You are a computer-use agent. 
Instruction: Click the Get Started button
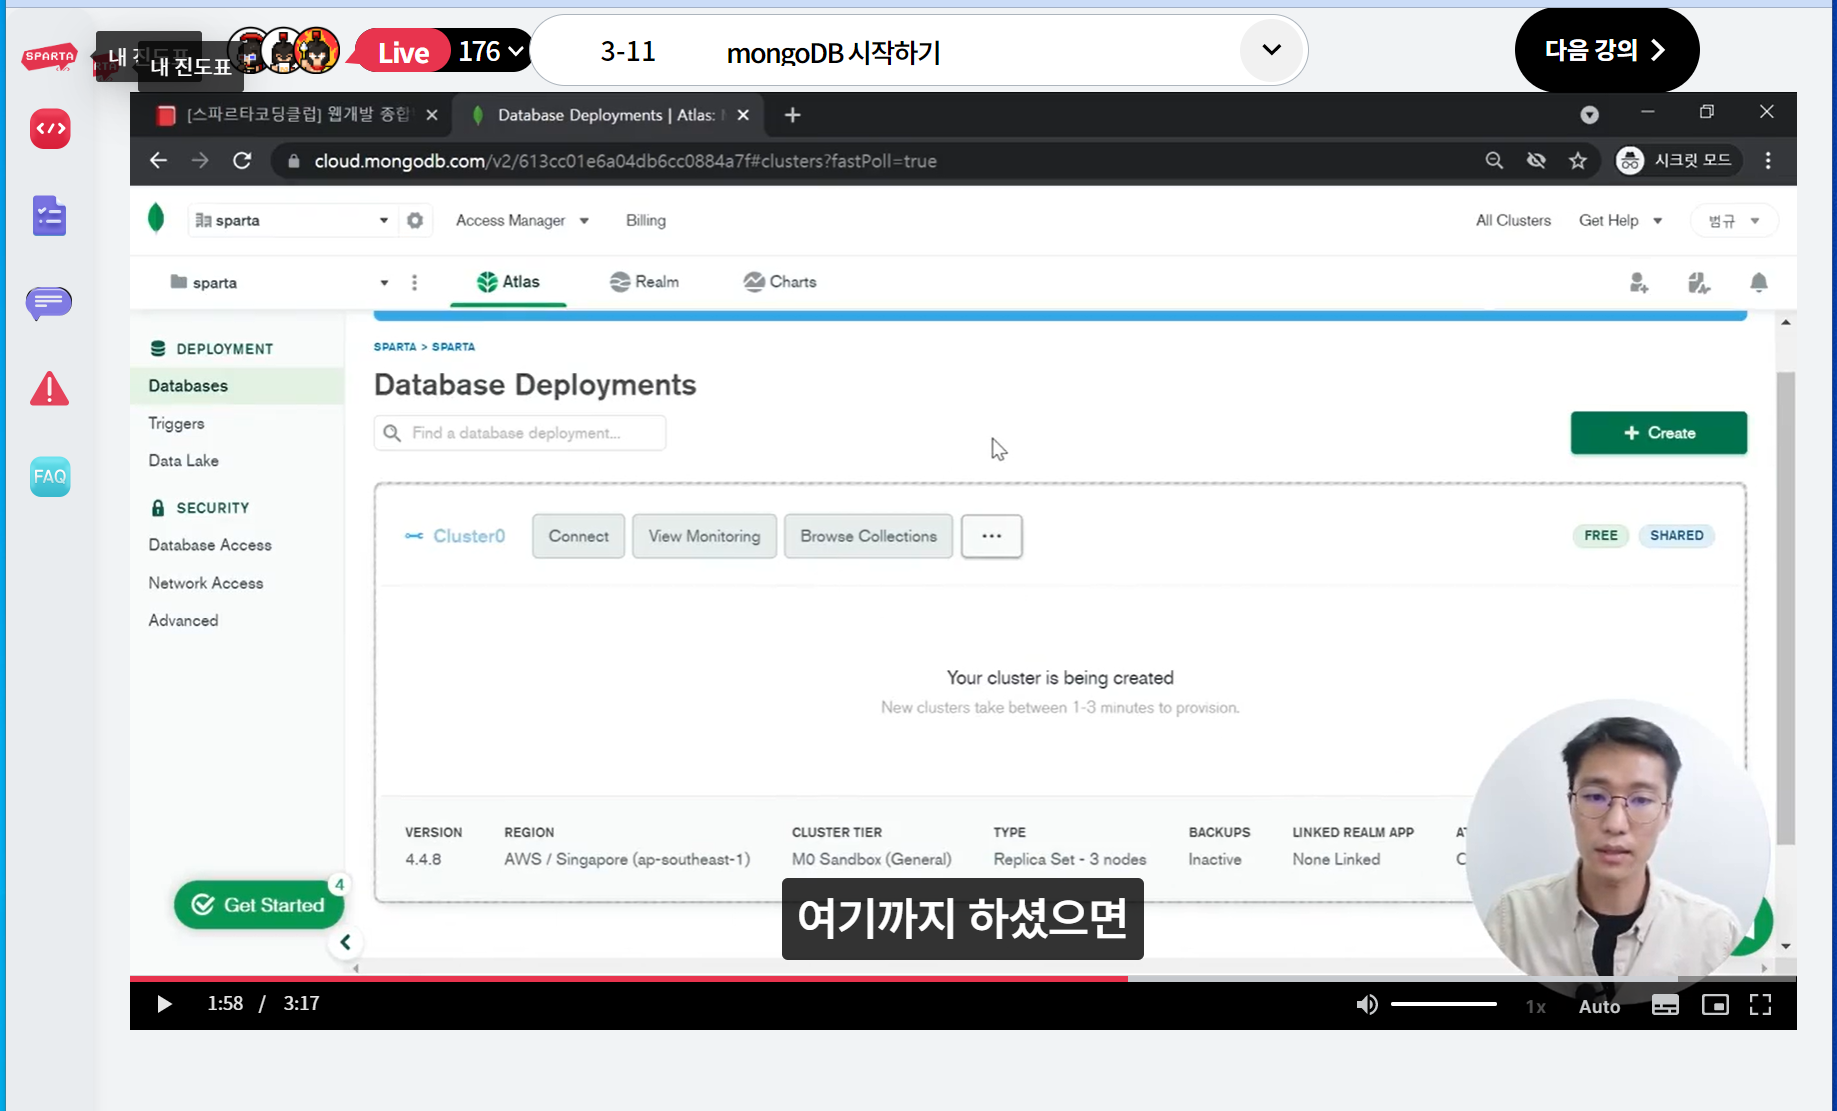[259, 904]
